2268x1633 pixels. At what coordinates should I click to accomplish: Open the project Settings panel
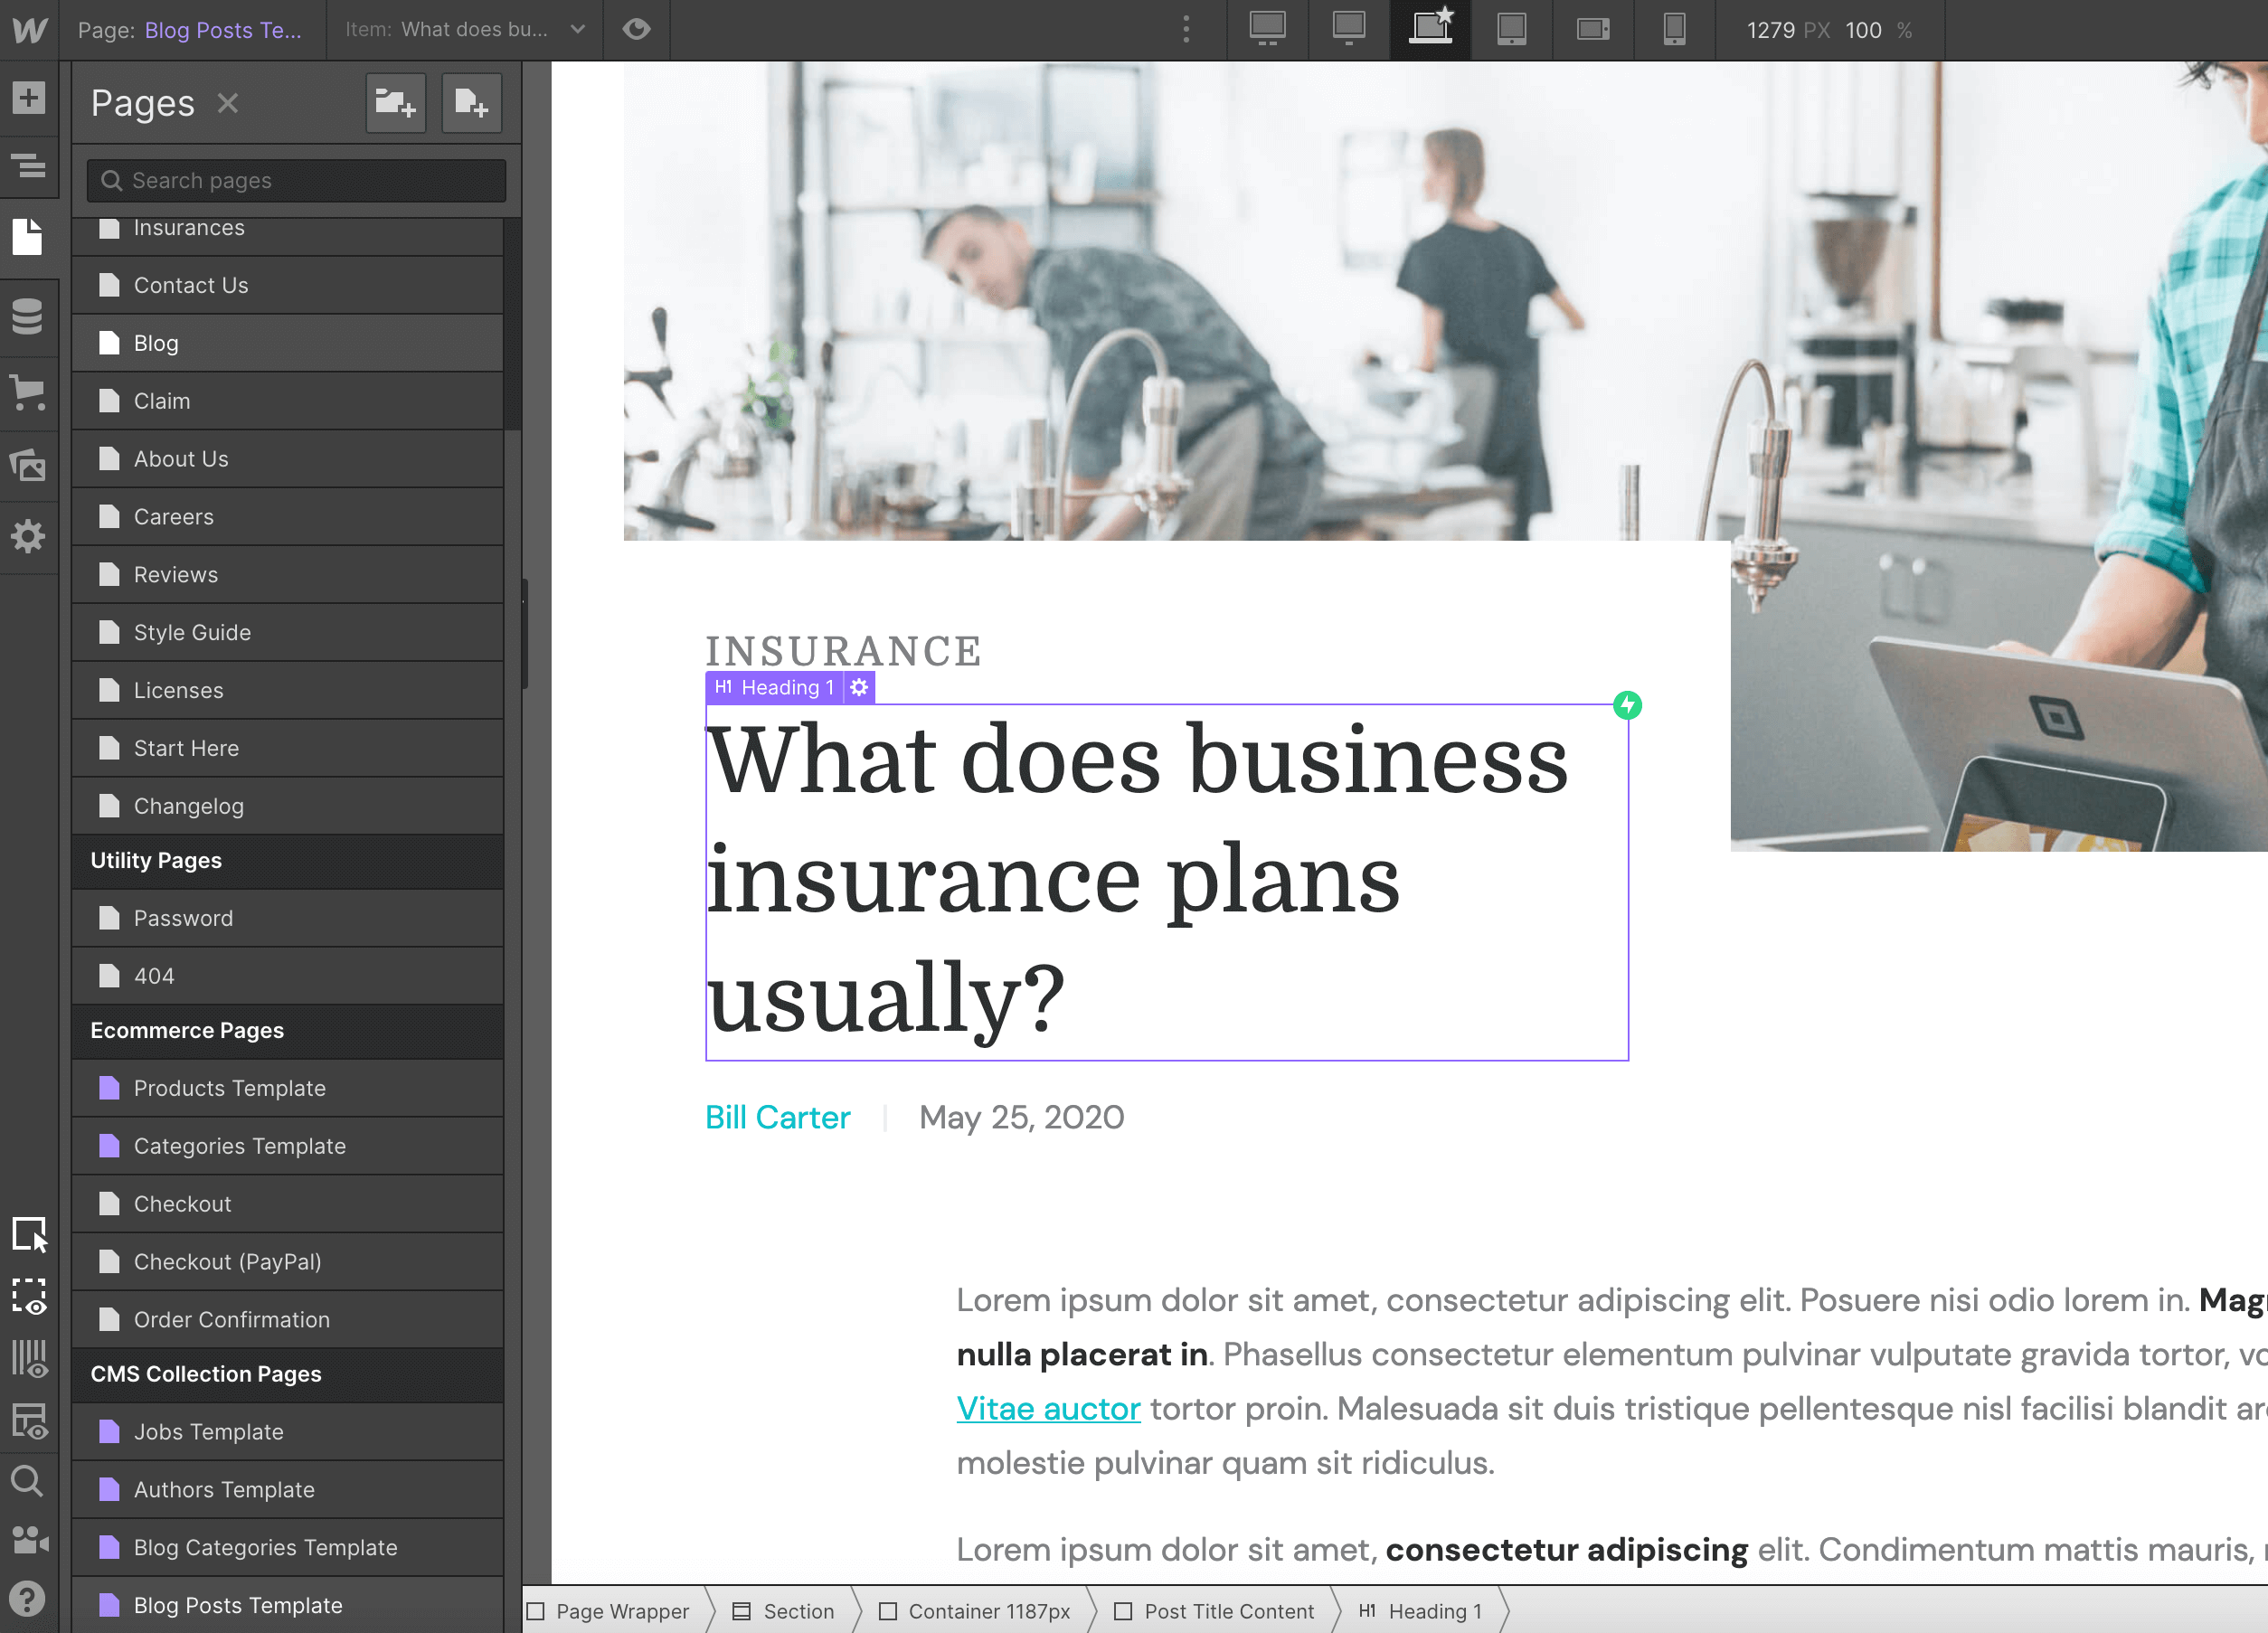[x=29, y=537]
